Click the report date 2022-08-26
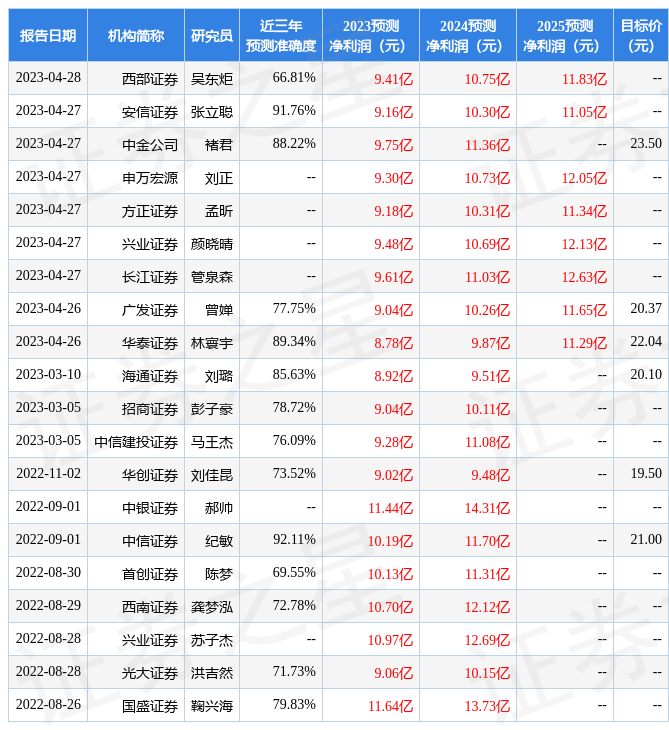 [x=48, y=705]
